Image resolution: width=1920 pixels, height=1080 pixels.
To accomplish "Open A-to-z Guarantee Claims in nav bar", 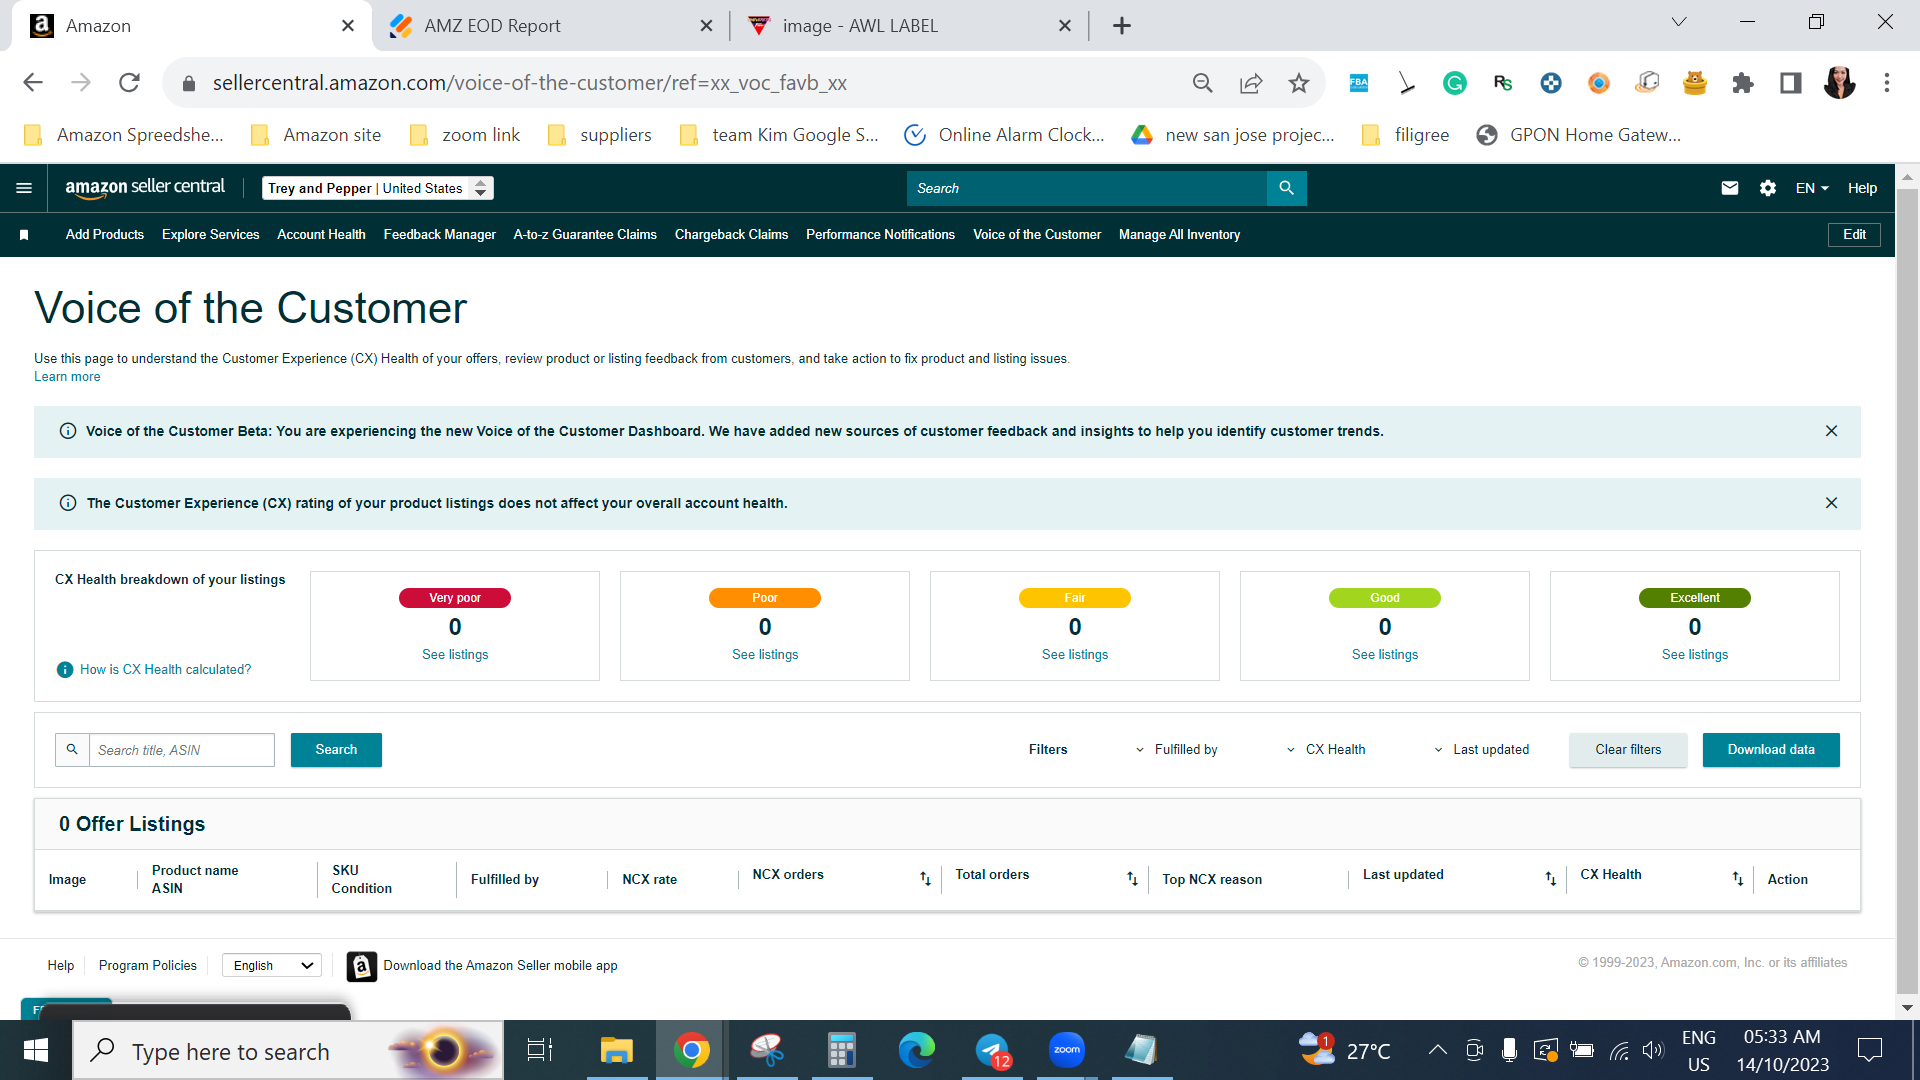I will point(585,235).
